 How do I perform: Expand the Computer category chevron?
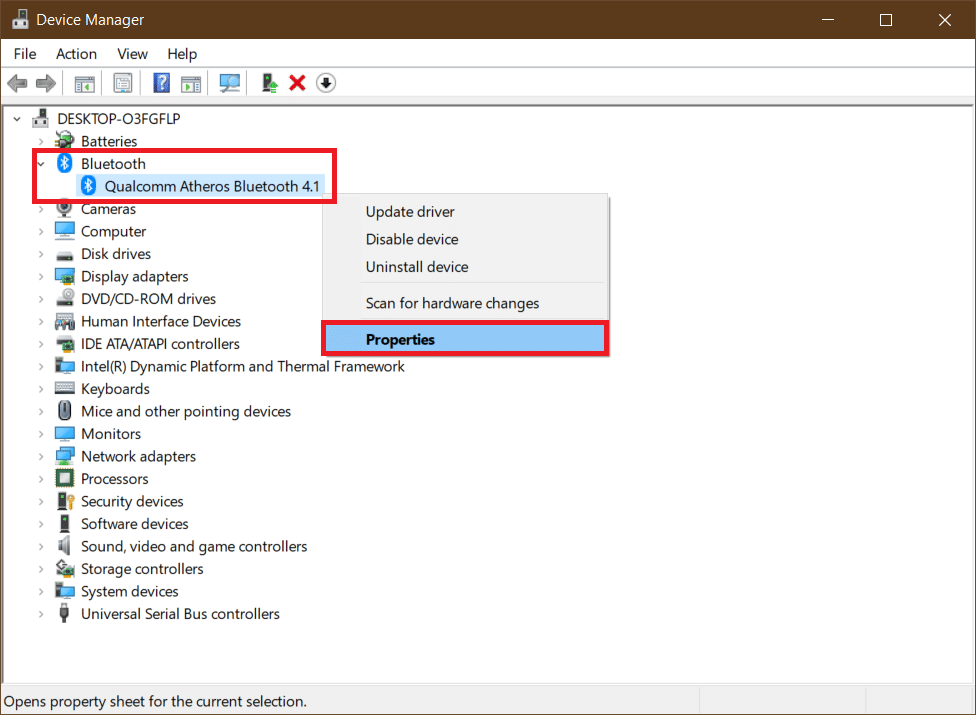point(41,231)
